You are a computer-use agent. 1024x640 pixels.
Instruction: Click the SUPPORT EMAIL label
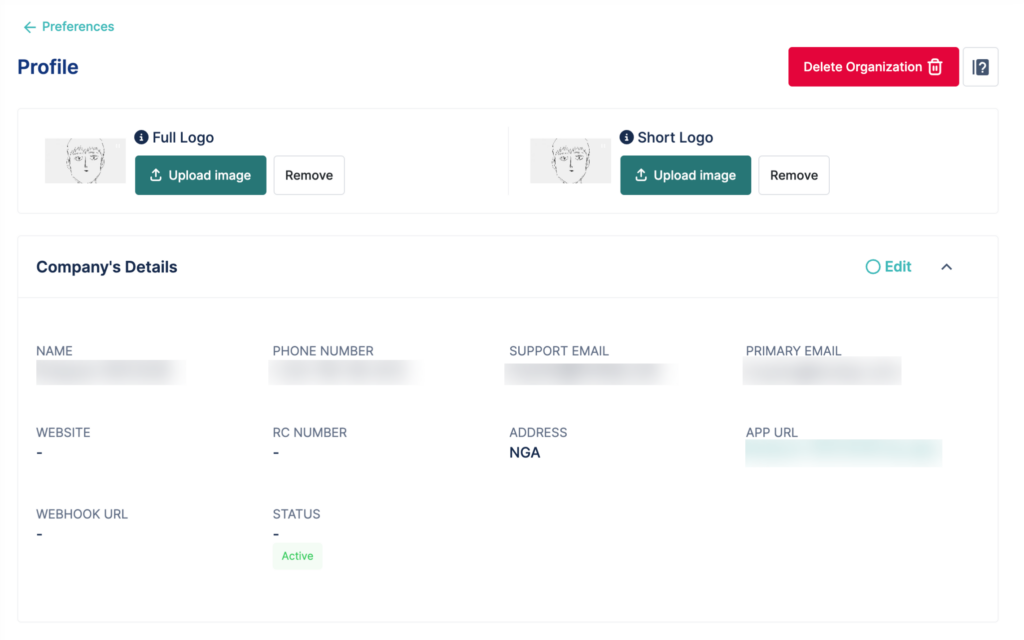click(x=559, y=351)
